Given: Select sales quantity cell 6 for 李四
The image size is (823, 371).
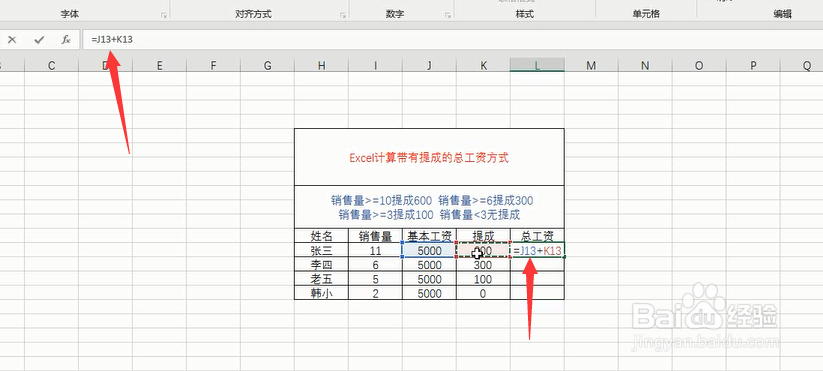Looking at the screenshot, I should 375,264.
